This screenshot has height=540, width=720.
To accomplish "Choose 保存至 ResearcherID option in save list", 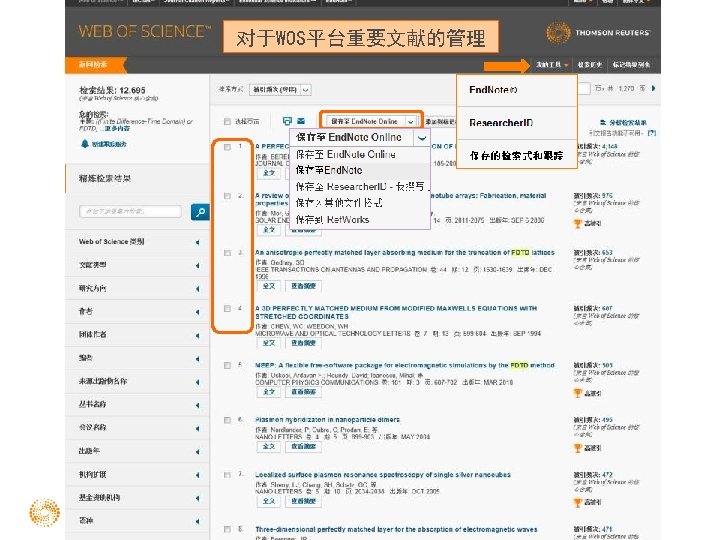I will pyautogui.click(x=360, y=187).
